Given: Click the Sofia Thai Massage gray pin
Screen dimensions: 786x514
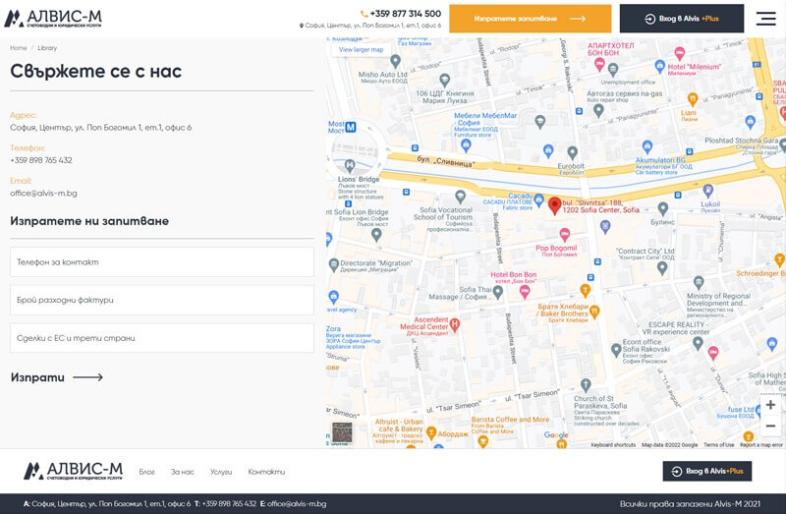Looking at the screenshot, I should (497, 292).
